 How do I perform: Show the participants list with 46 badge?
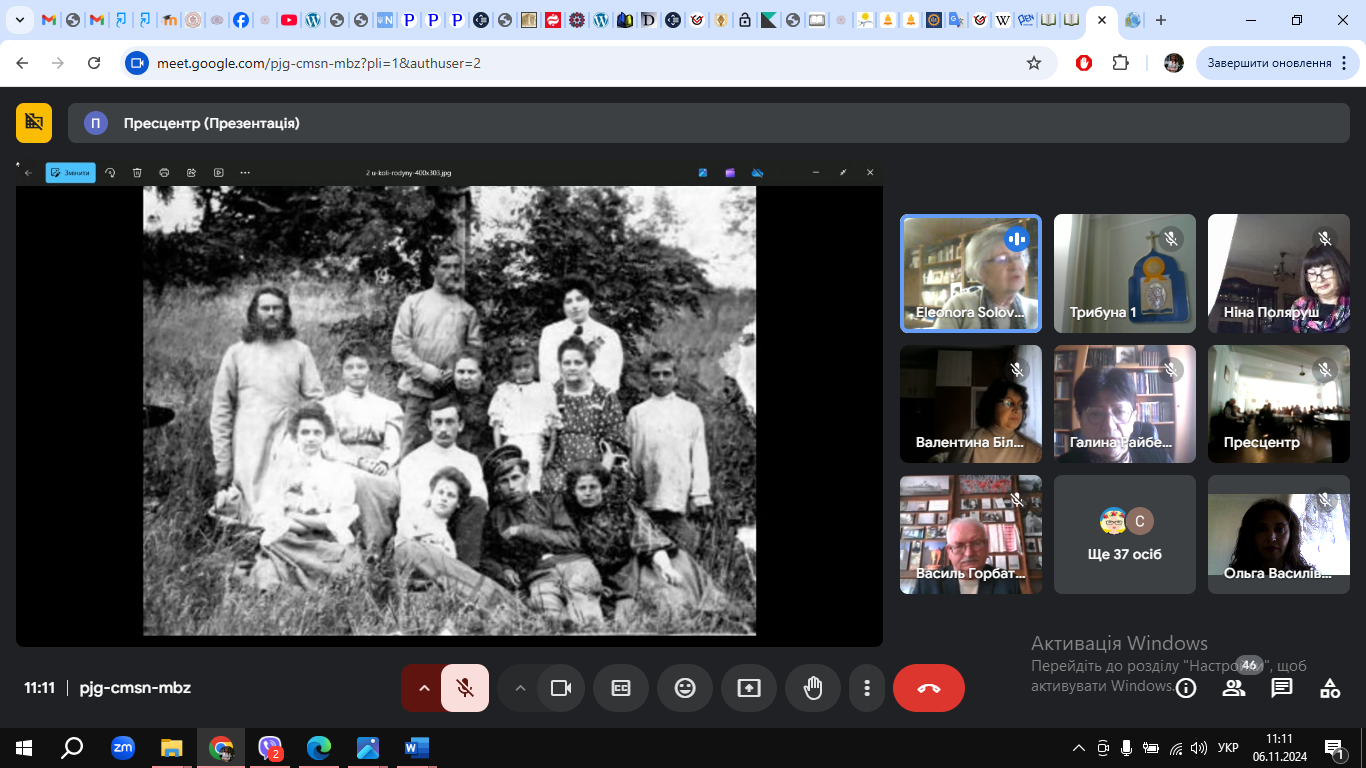click(1234, 688)
